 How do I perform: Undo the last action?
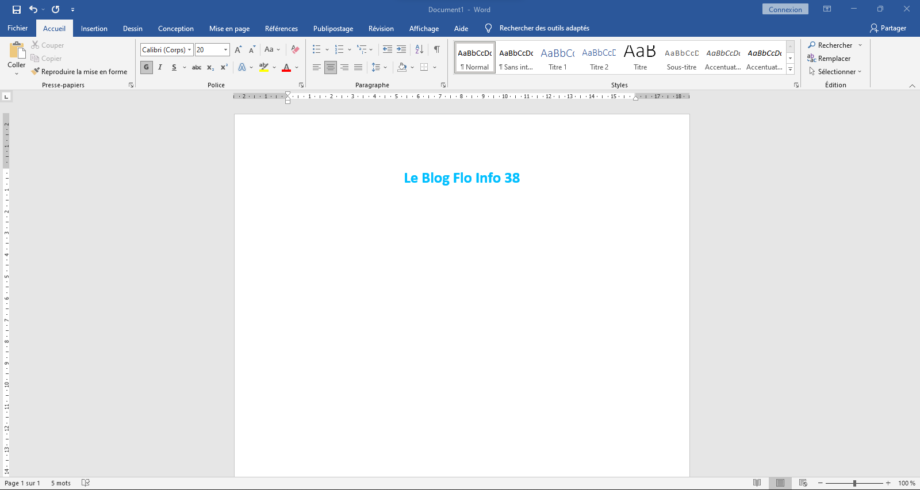click(x=33, y=9)
